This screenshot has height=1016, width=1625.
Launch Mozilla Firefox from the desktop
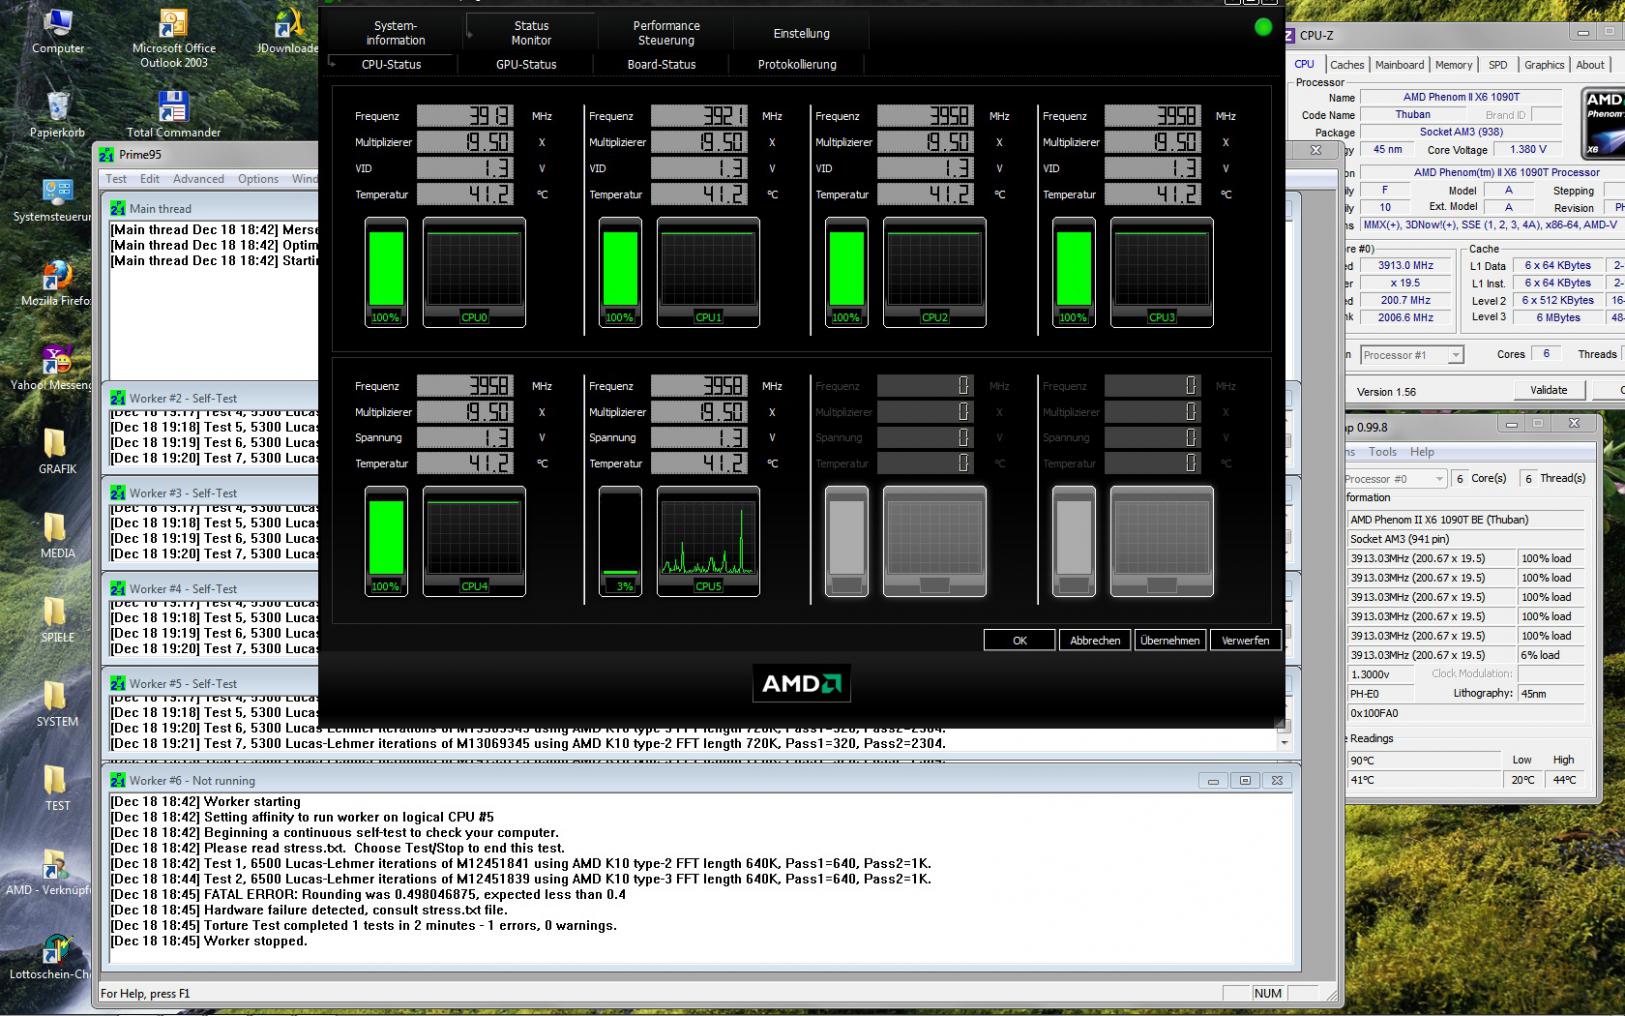pyautogui.click(x=56, y=284)
